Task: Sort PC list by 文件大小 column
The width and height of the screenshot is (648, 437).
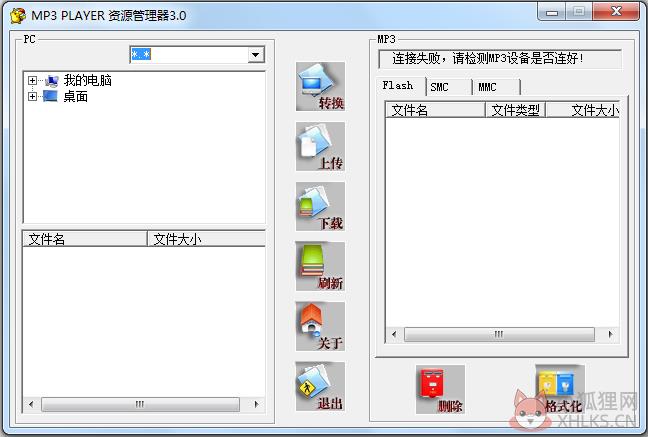Action: tap(207, 239)
